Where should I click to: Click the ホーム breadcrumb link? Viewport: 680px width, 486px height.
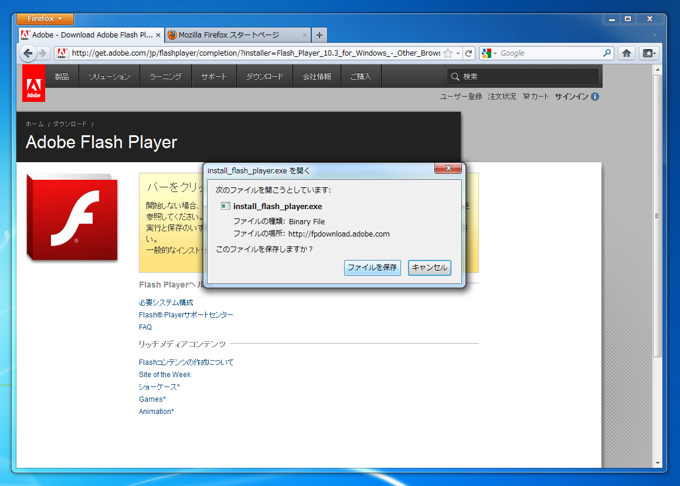(x=35, y=124)
